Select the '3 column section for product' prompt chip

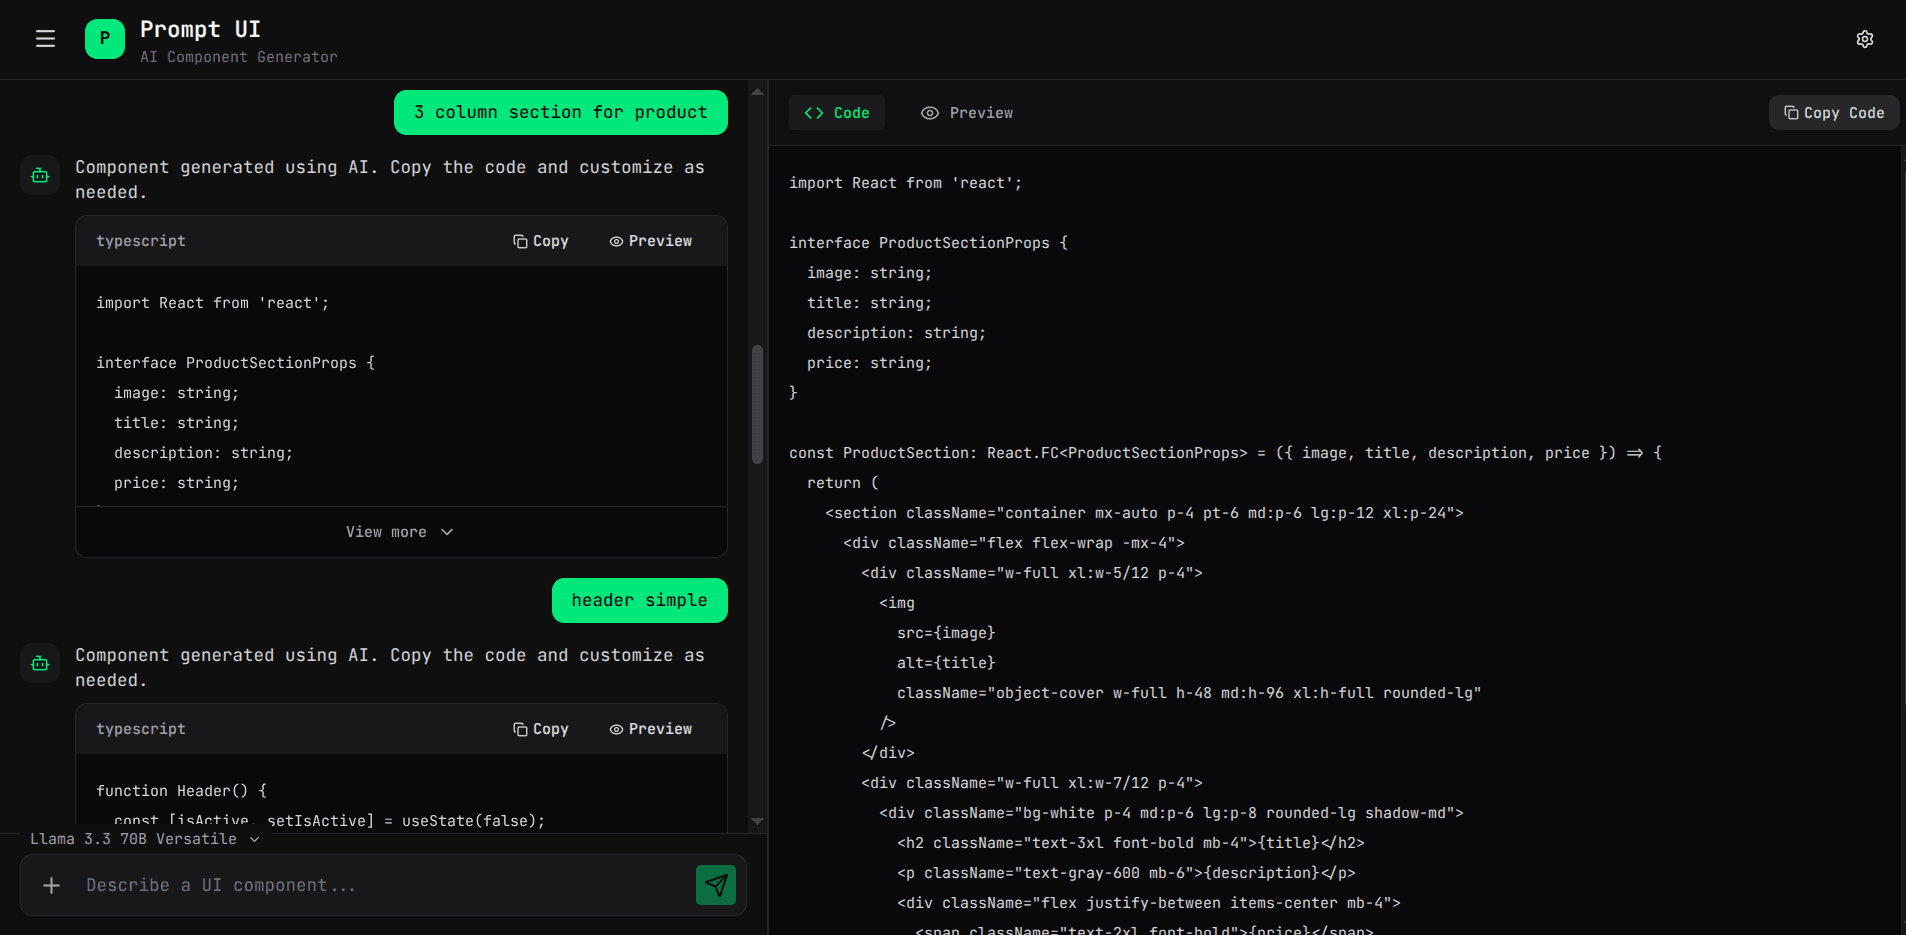click(x=560, y=112)
